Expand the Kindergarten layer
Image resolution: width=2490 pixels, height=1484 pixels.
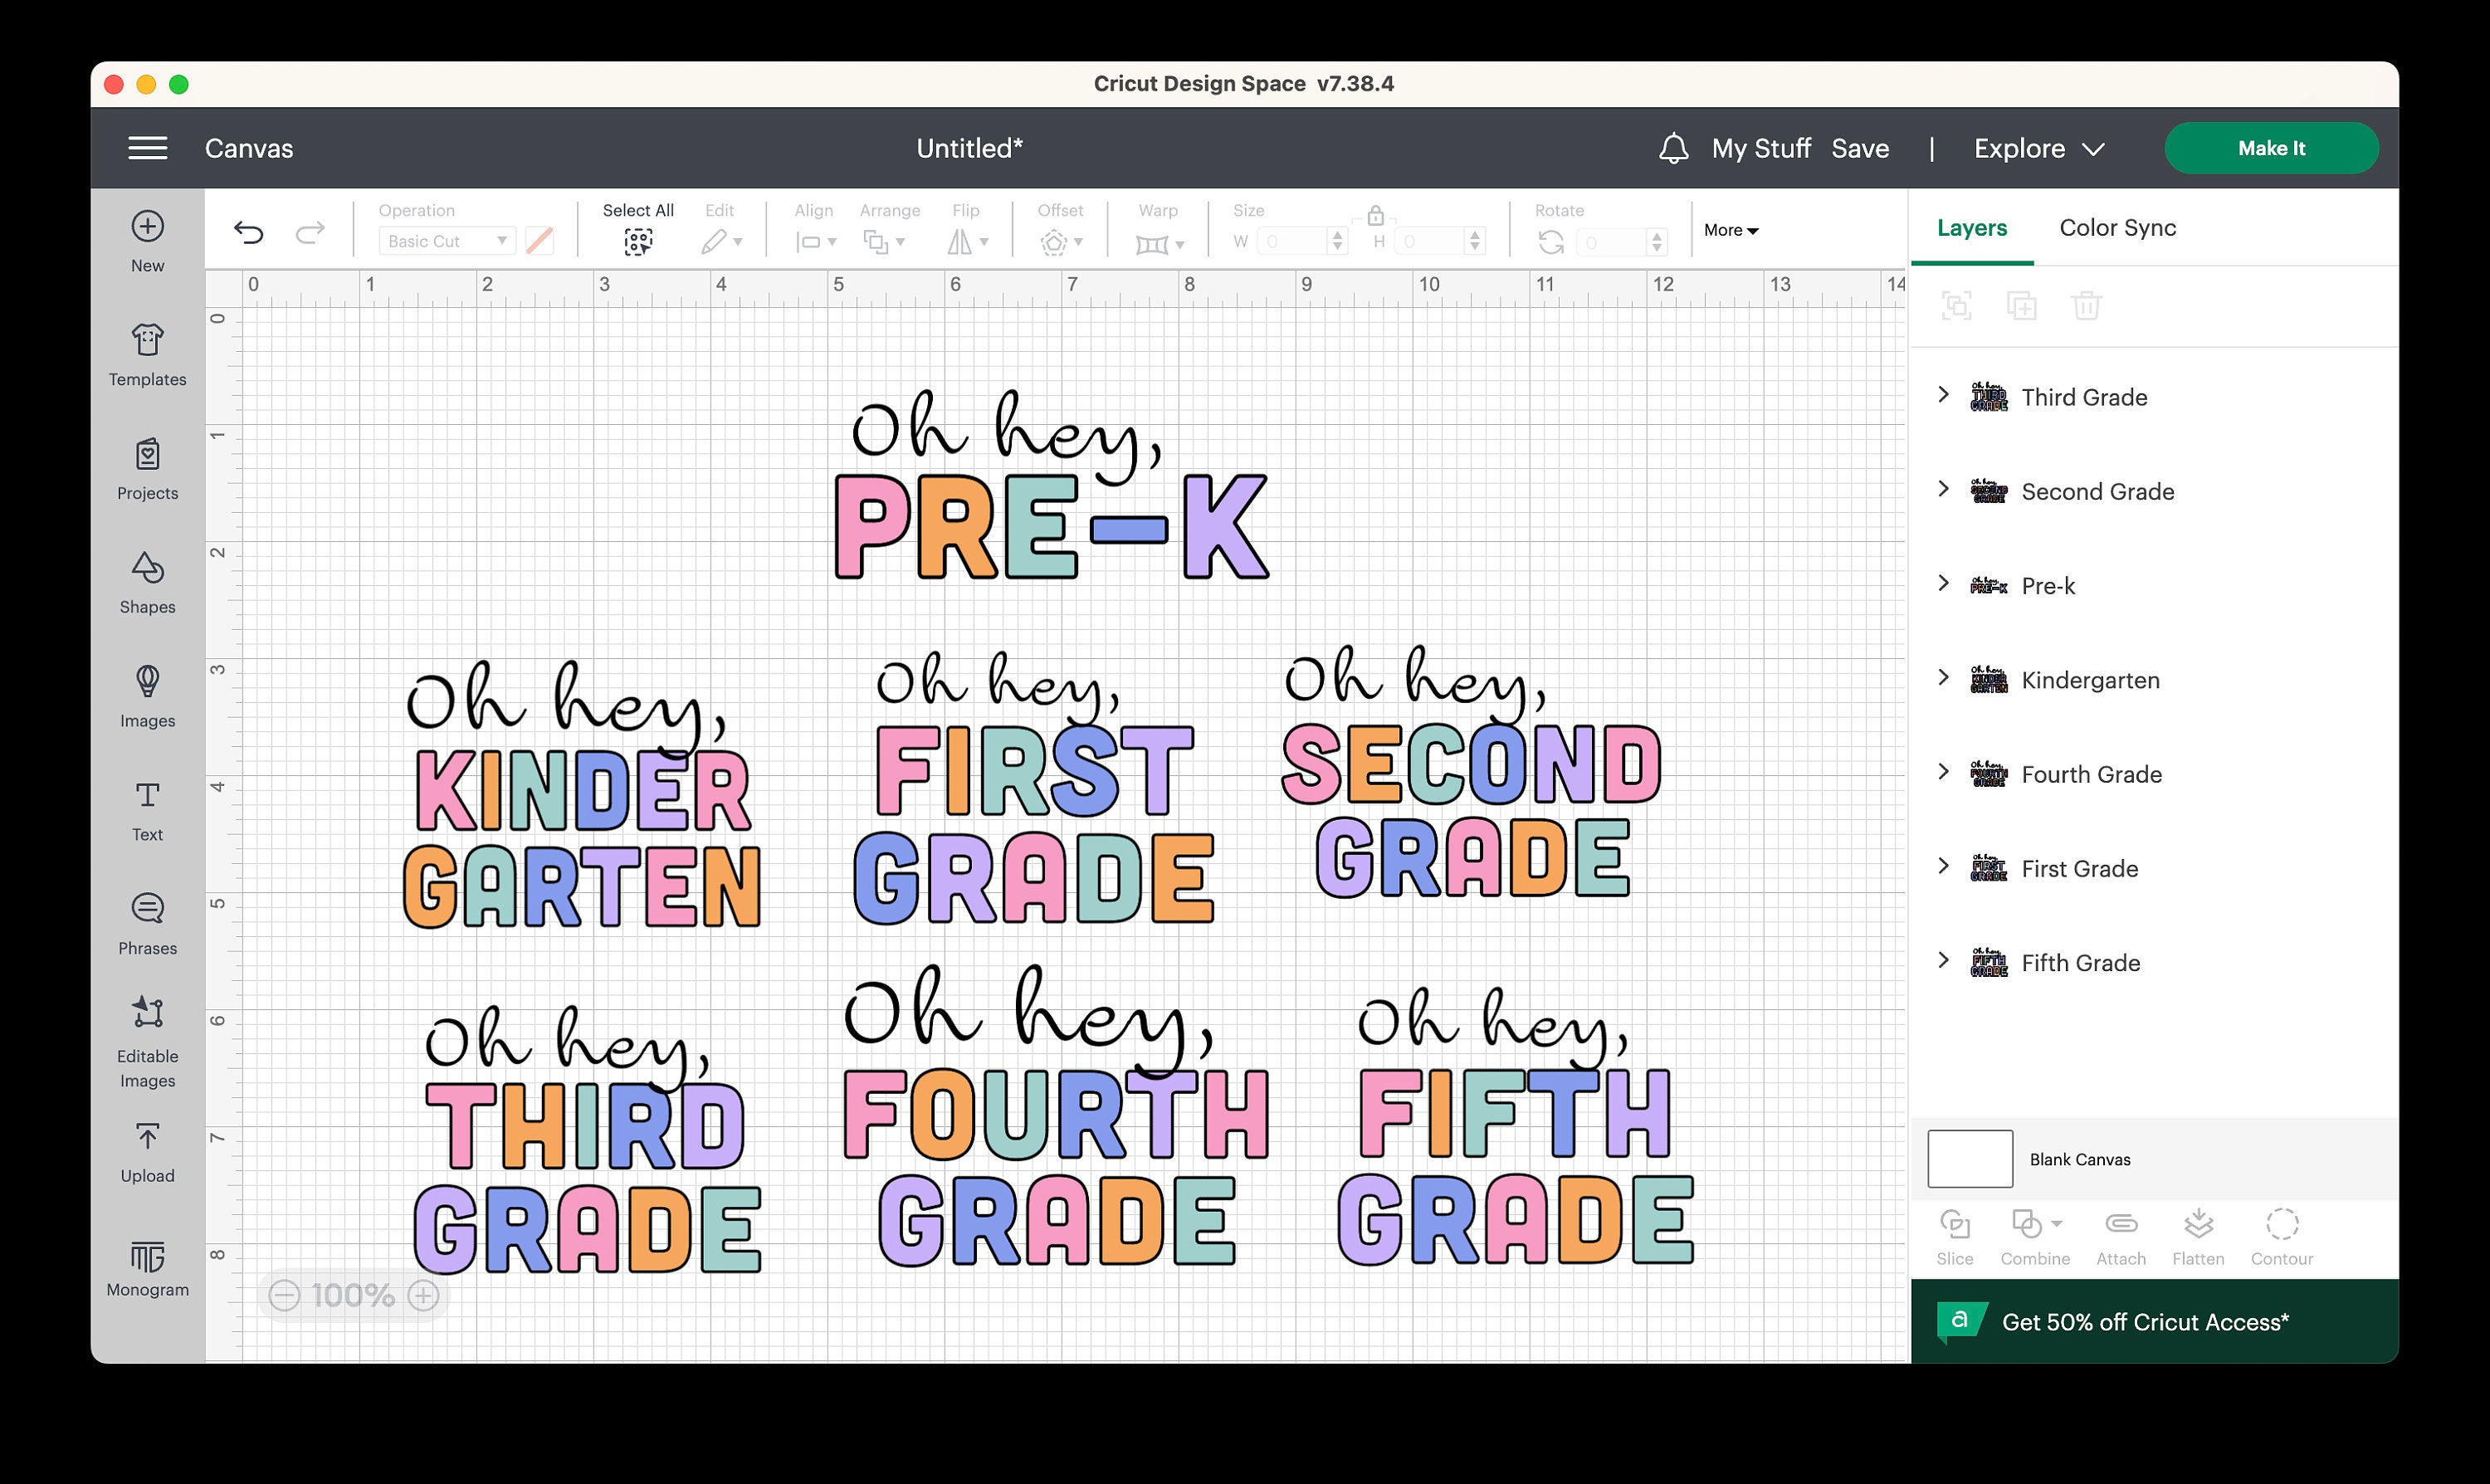click(1943, 679)
